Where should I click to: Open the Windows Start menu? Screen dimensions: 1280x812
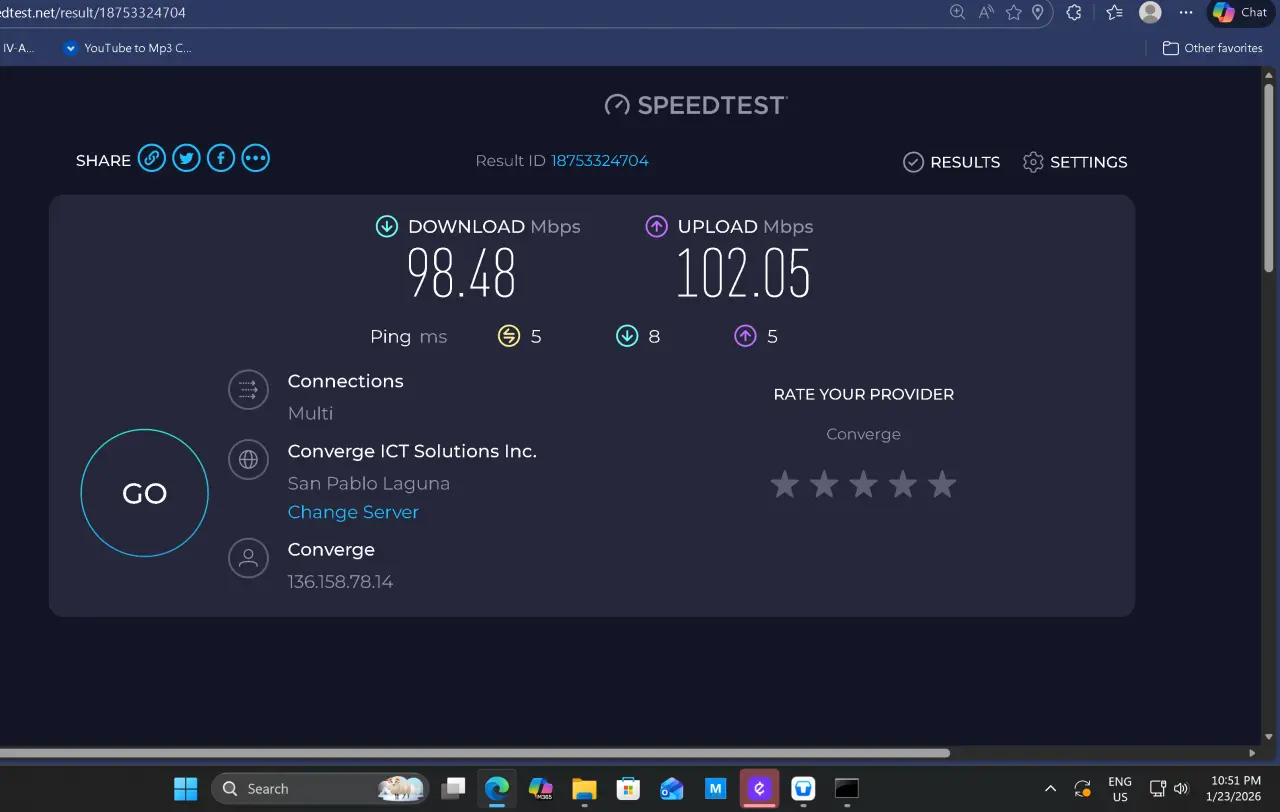pos(186,789)
